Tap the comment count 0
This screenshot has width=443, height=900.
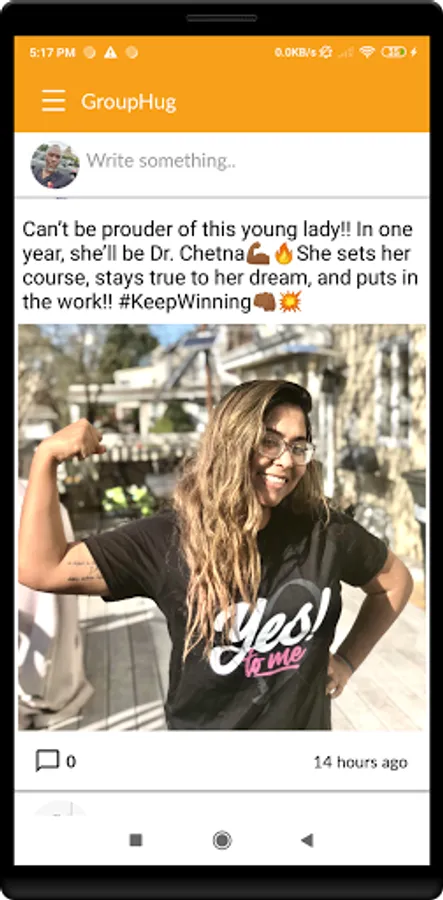coord(71,762)
